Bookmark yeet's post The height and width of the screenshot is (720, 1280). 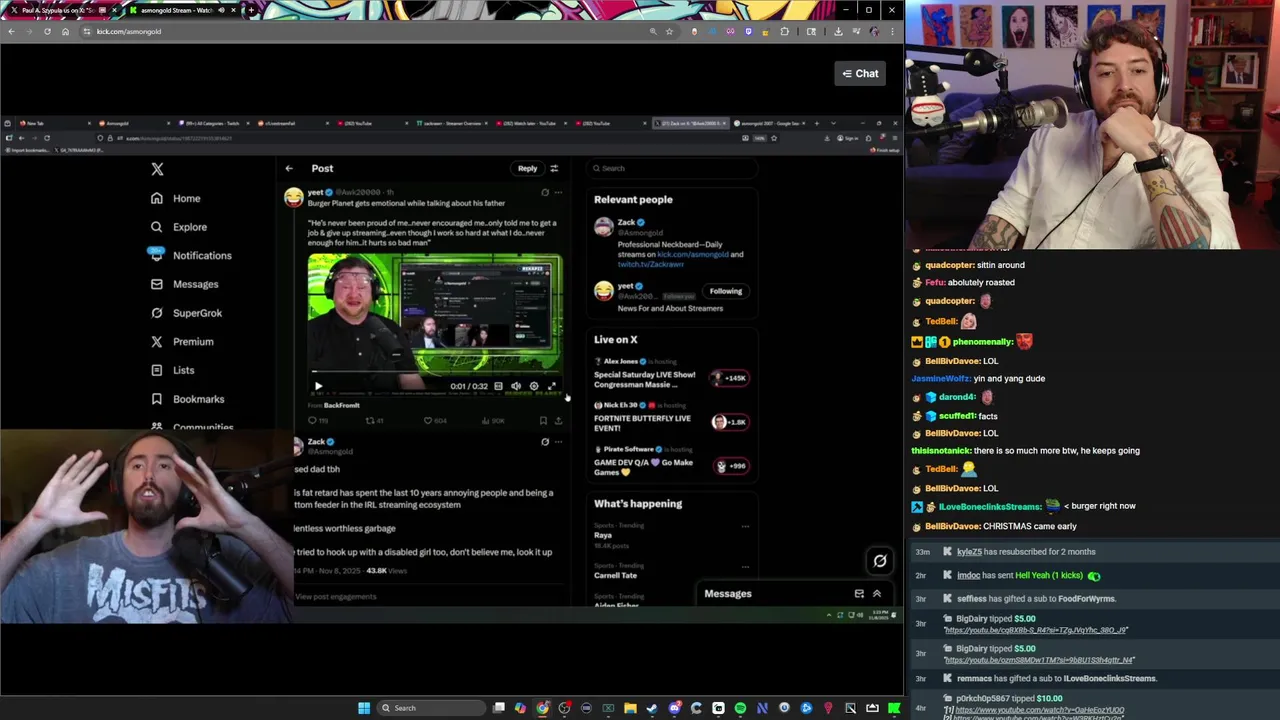coord(543,421)
